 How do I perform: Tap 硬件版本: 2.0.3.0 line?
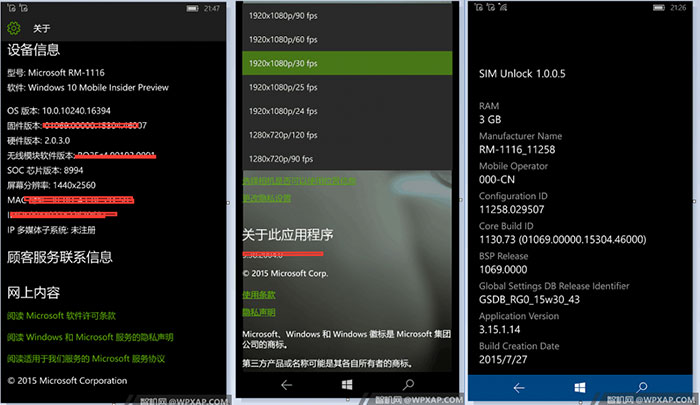point(38,140)
